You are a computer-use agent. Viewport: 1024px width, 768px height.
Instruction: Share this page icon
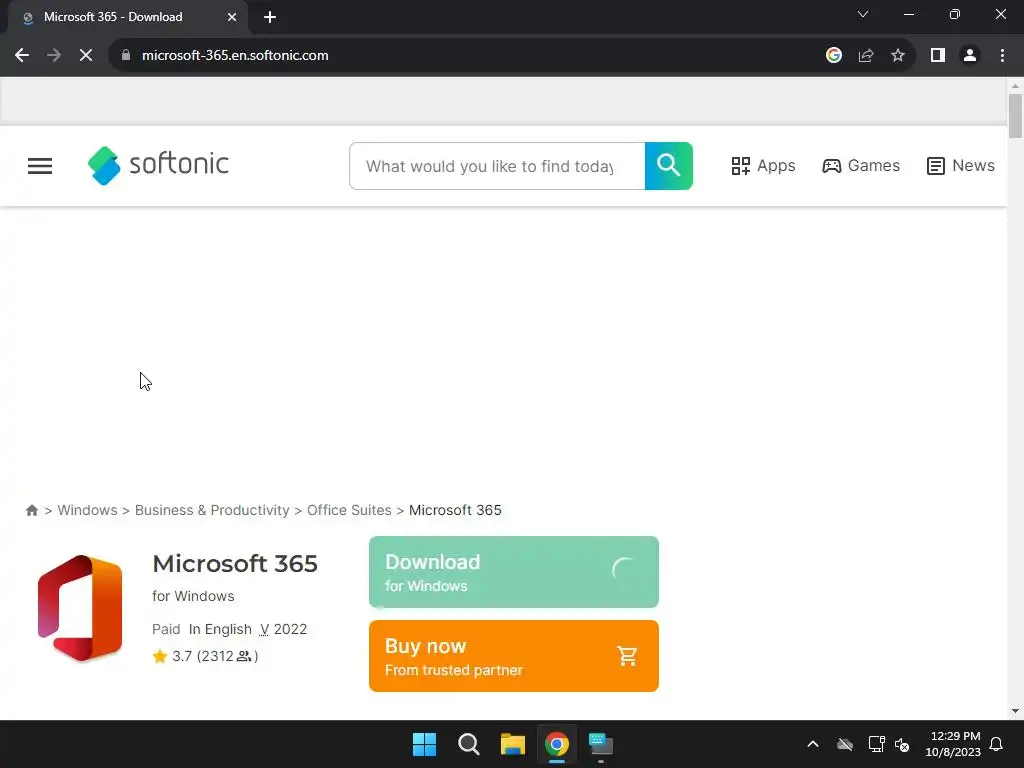coord(866,56)
